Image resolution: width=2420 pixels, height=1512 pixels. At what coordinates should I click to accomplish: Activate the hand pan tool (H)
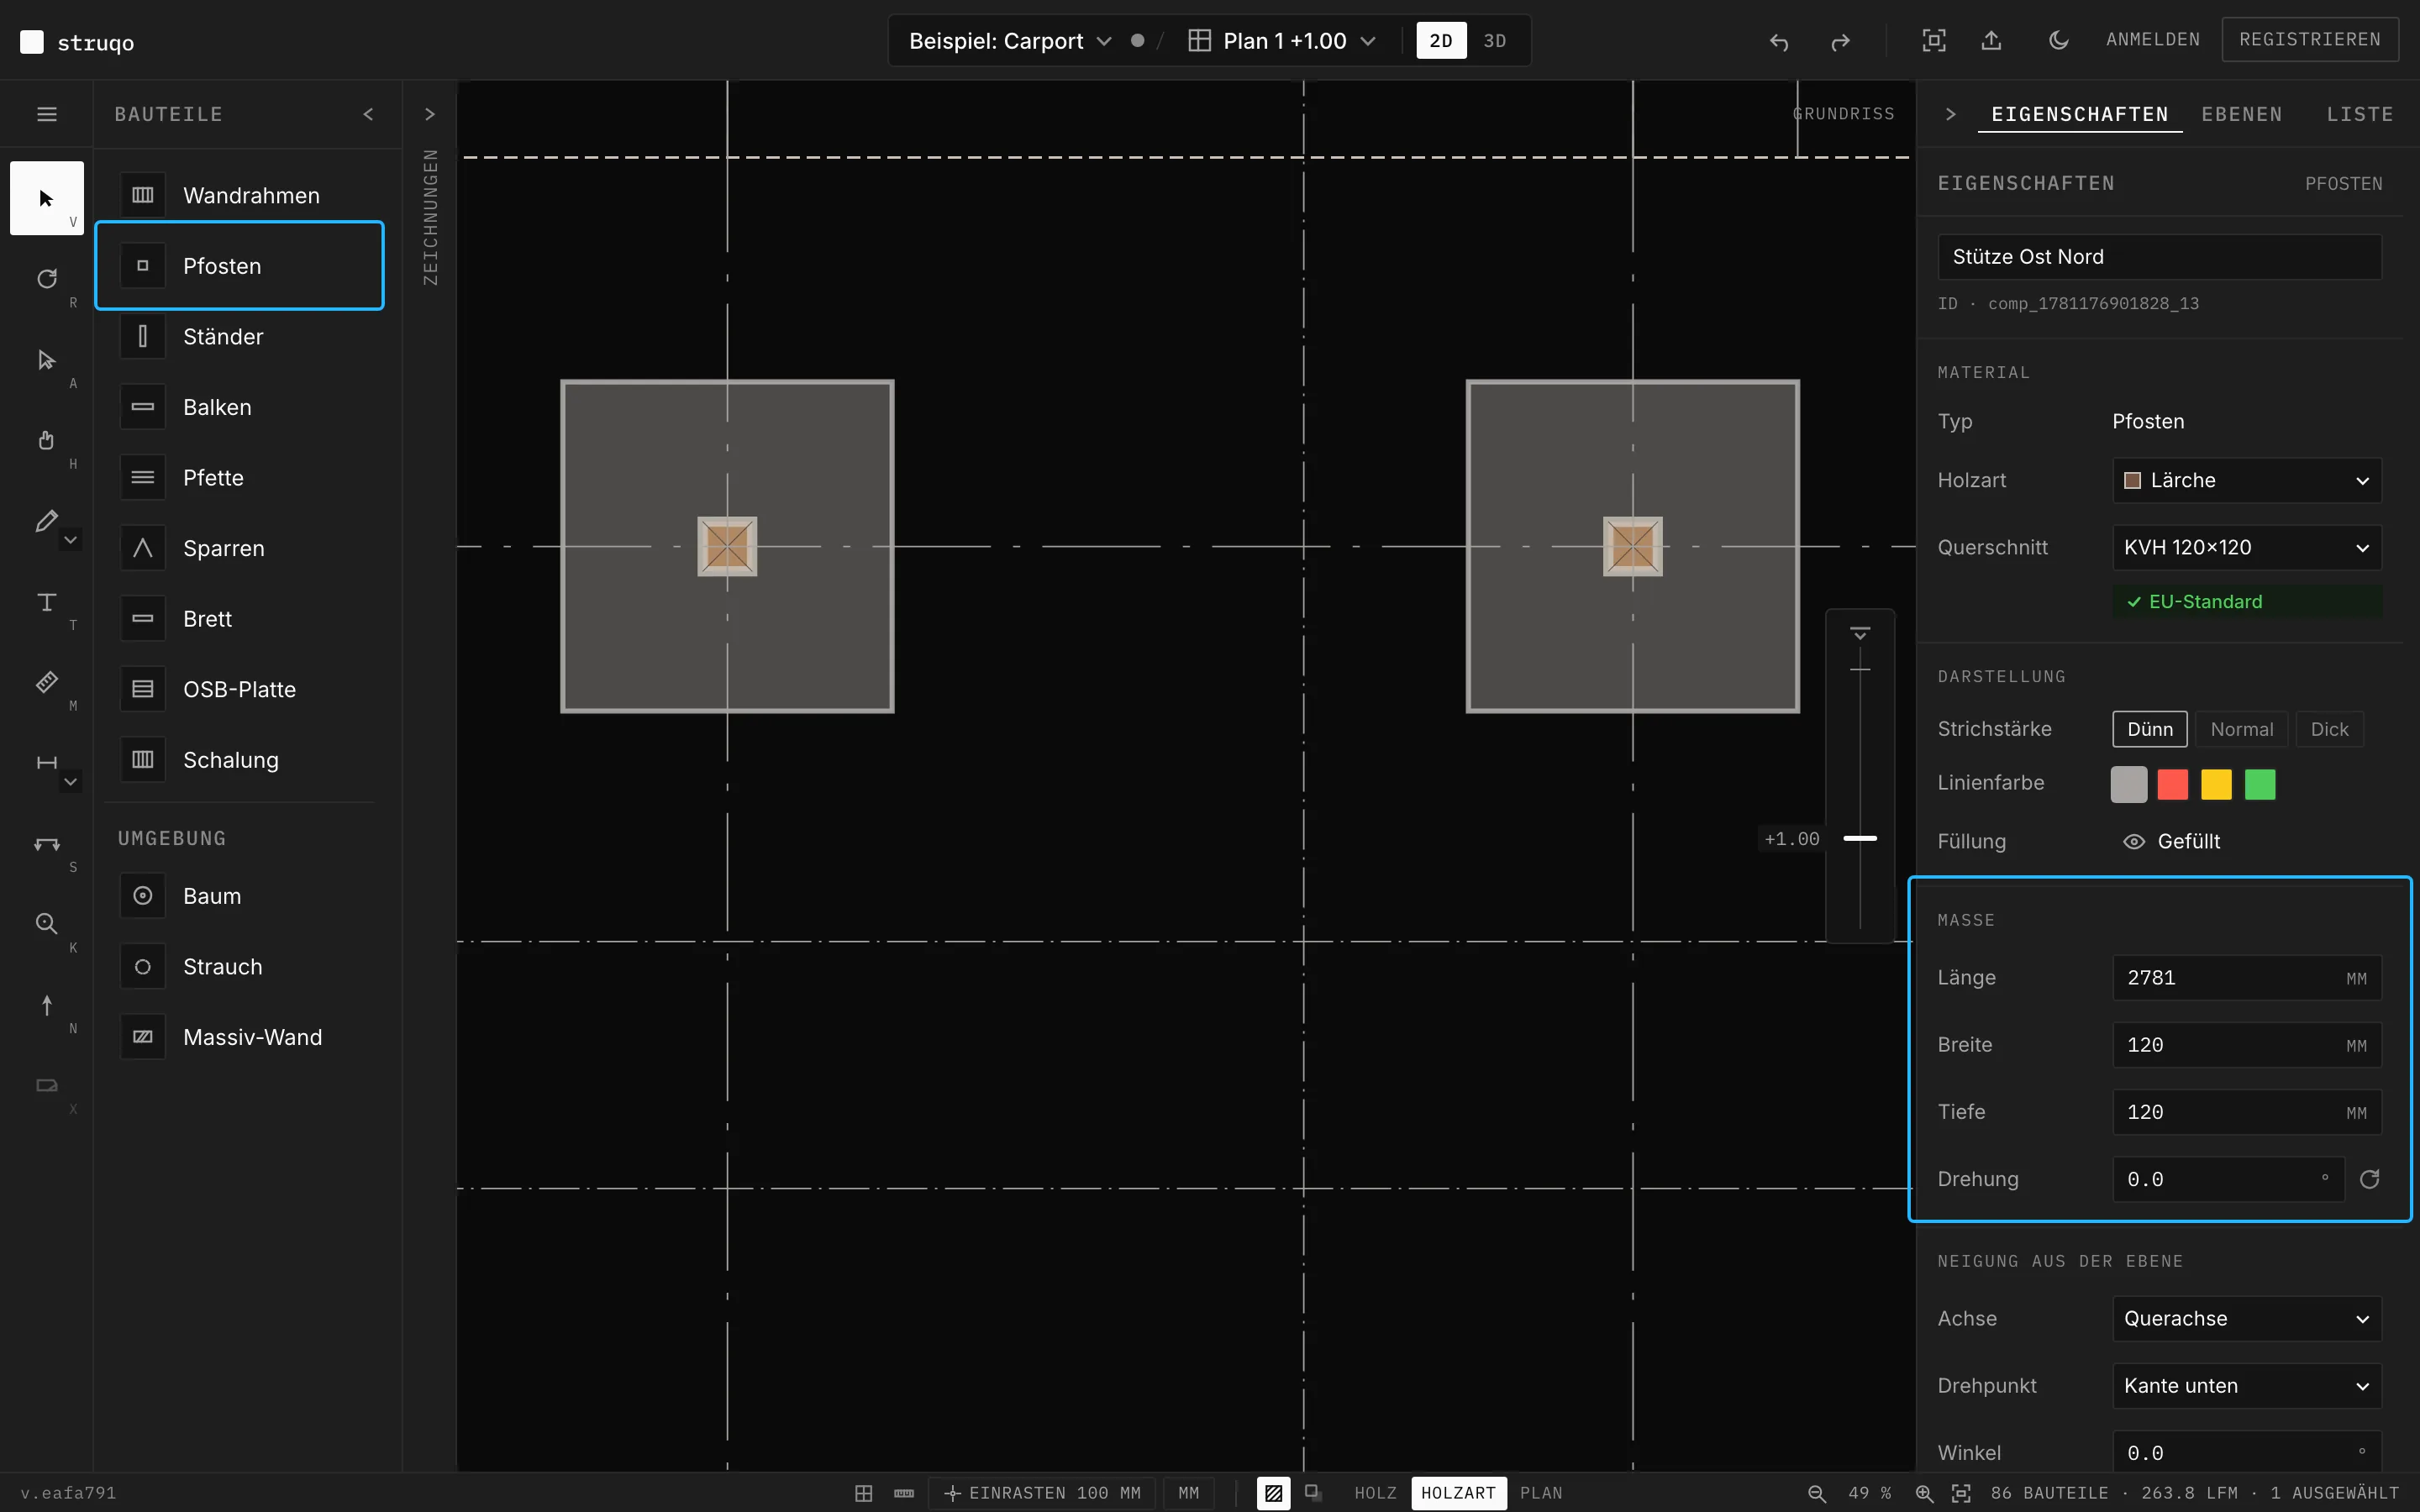46,440
